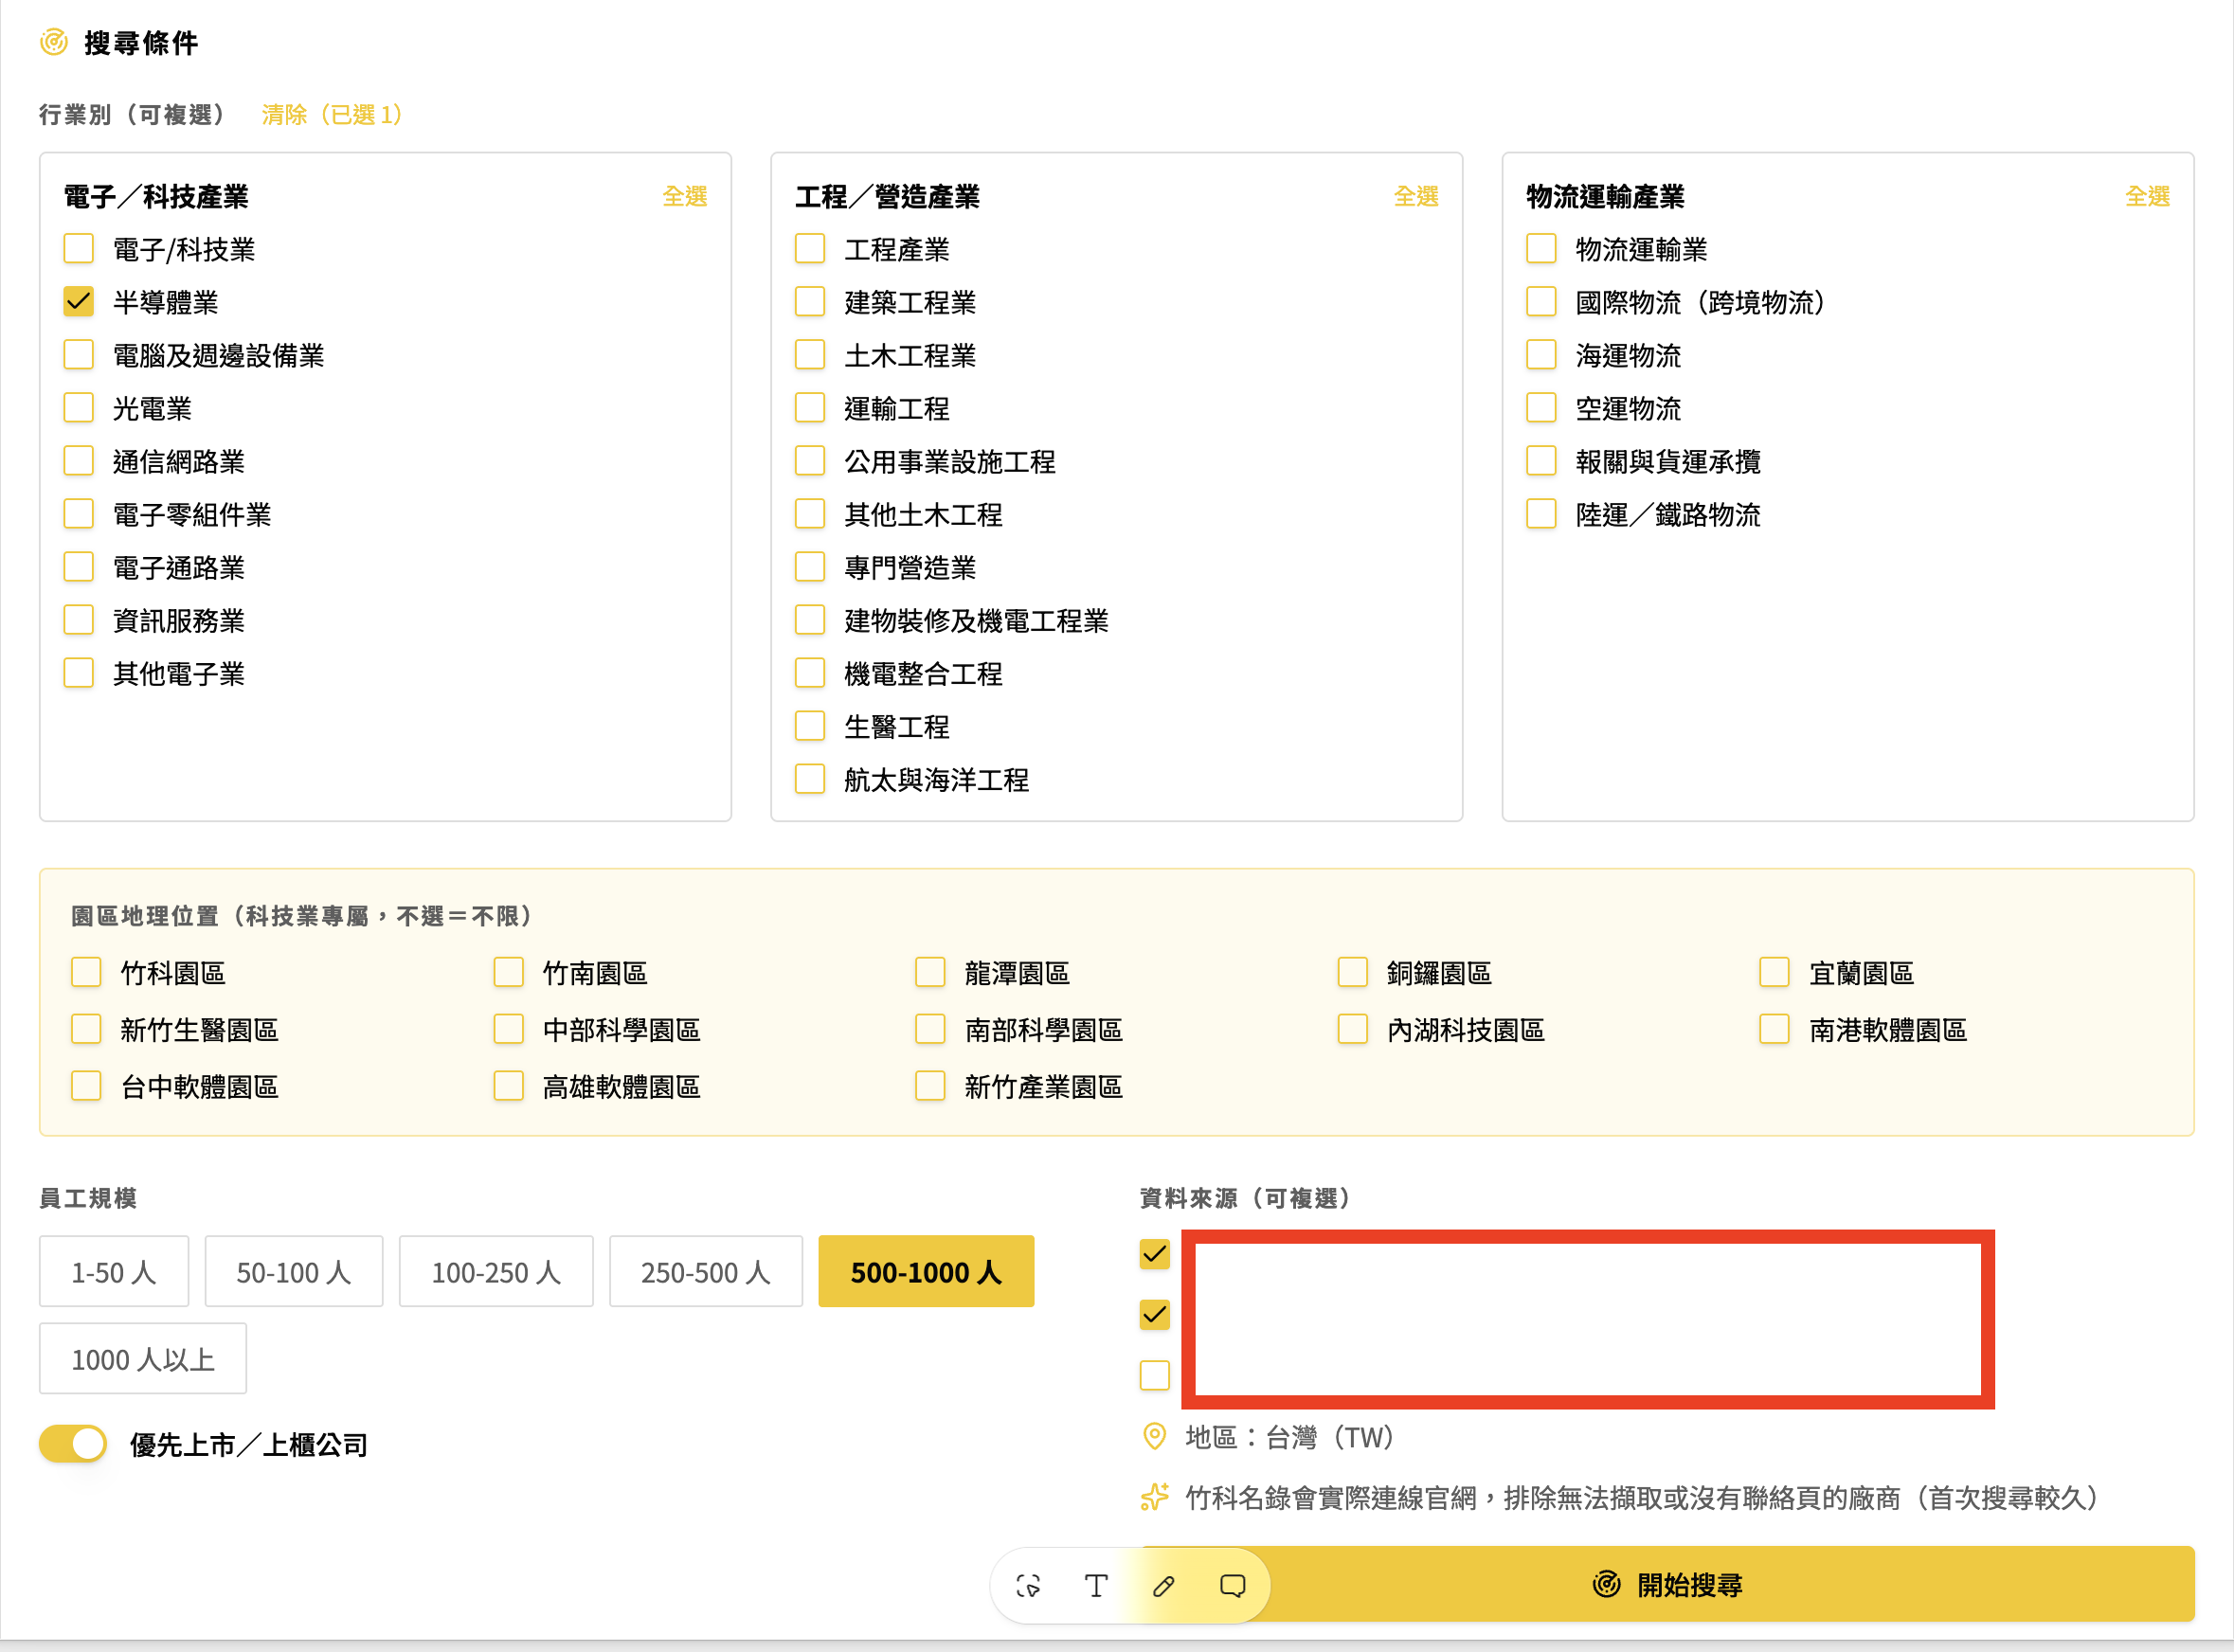Click 全選 for 工程／營造產業
The height and width of the screenshot is (1652, 2234).
click(x=1416, y=196)
